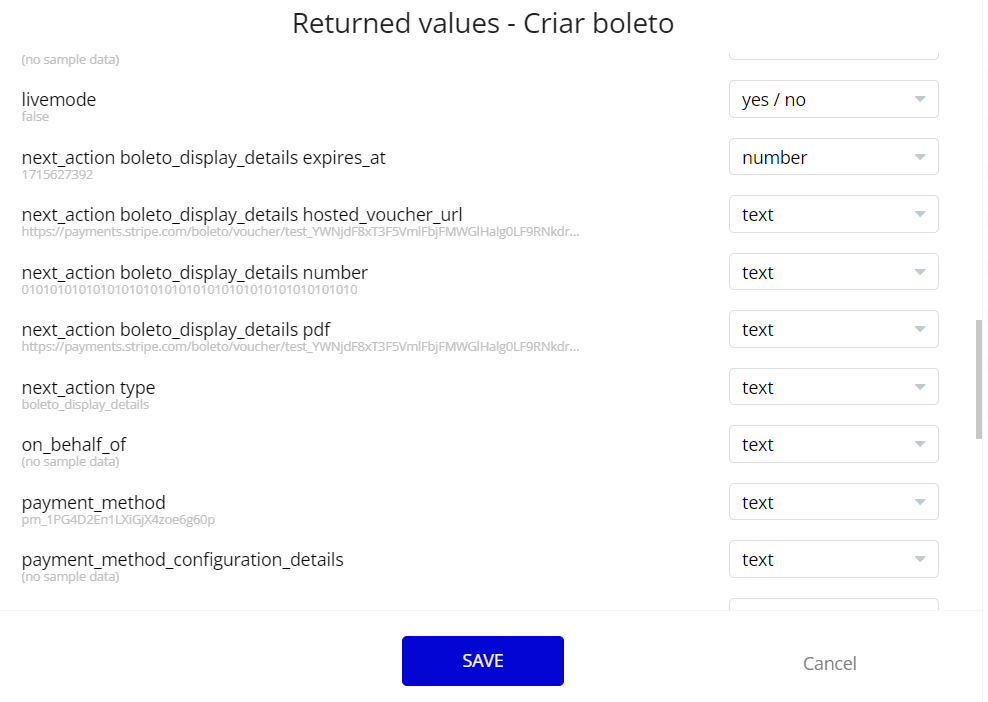Open the payment_method type dropdown
Image resolution: width=988 pixels, height=702 pixels.
click(833, 502)
